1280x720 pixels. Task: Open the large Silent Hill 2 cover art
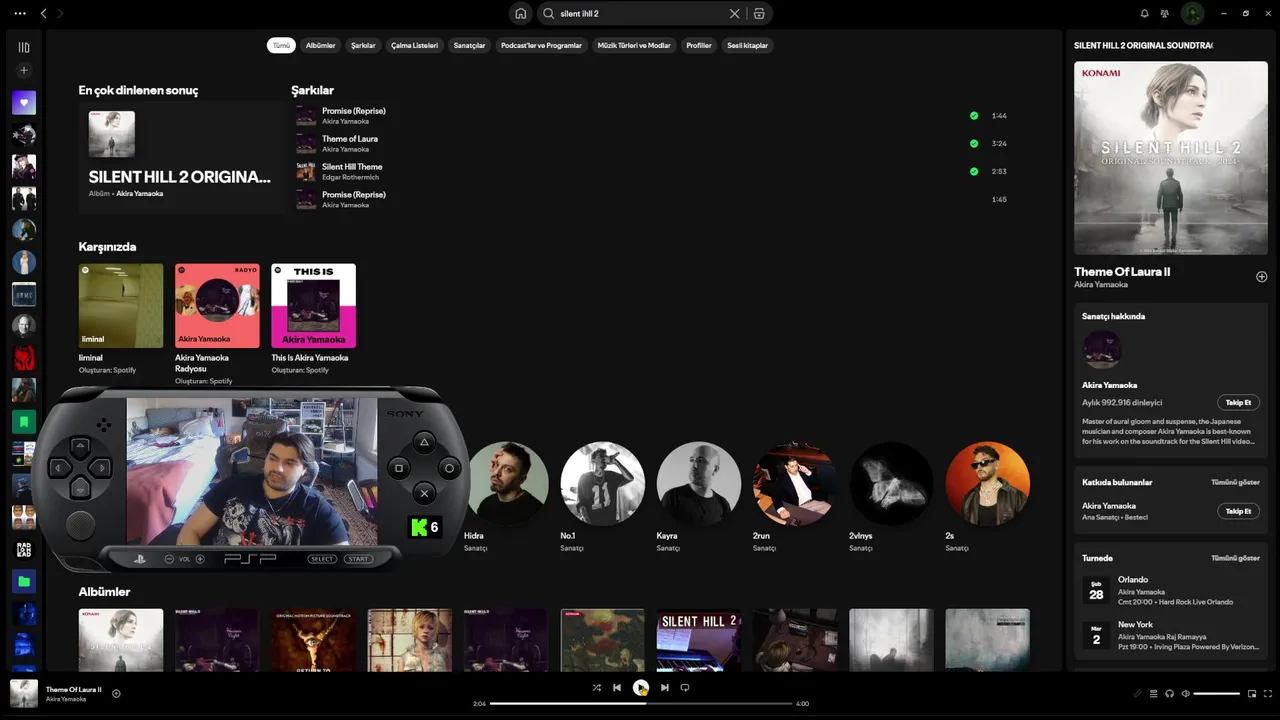point(1171,158)
